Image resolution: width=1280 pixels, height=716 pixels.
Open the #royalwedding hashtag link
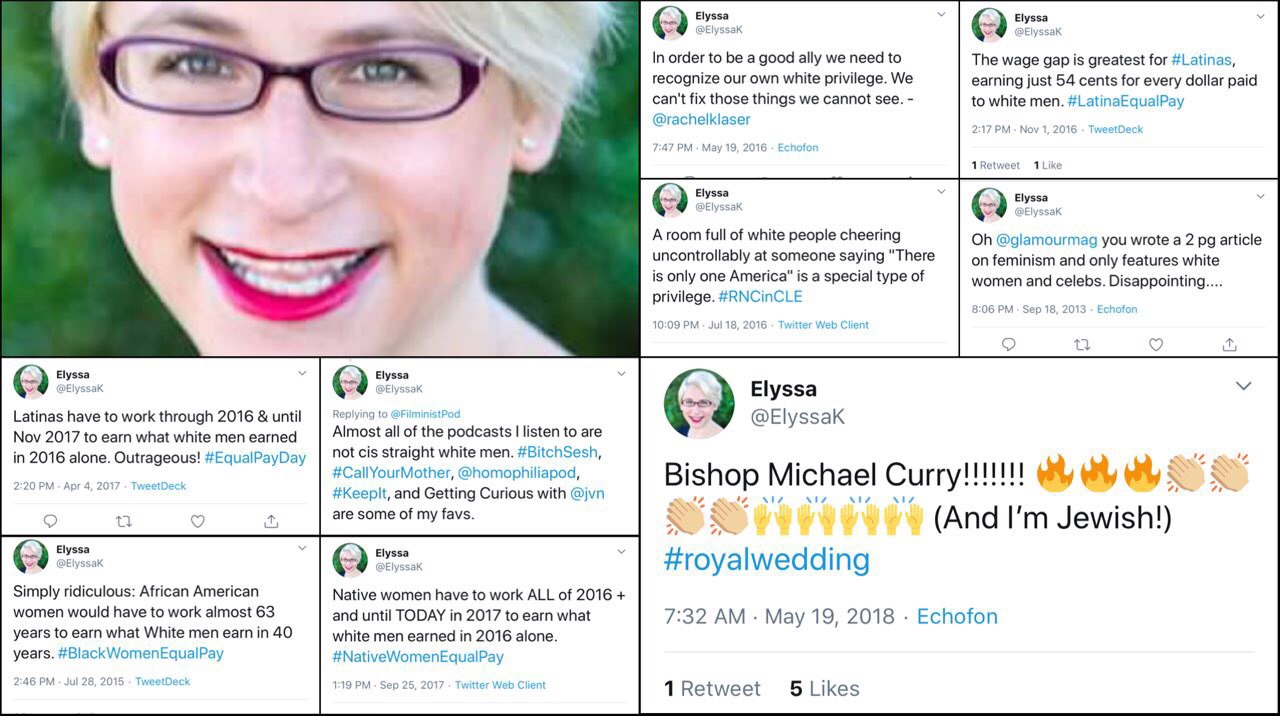(766, 559)
